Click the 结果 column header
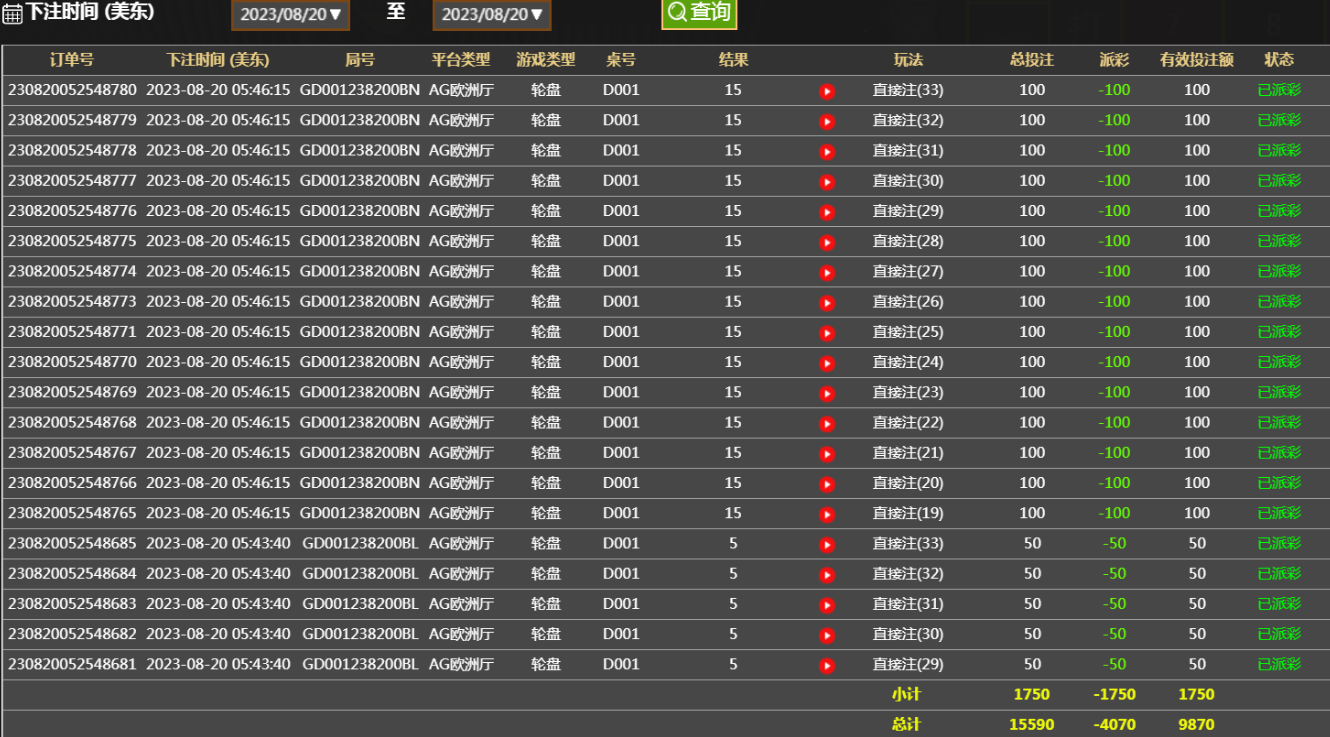The height and width of the screenshot is (737, 1330). point(733,60)
